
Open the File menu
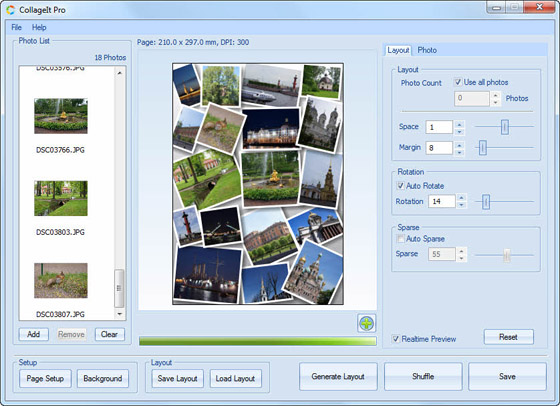coord(16,27)
